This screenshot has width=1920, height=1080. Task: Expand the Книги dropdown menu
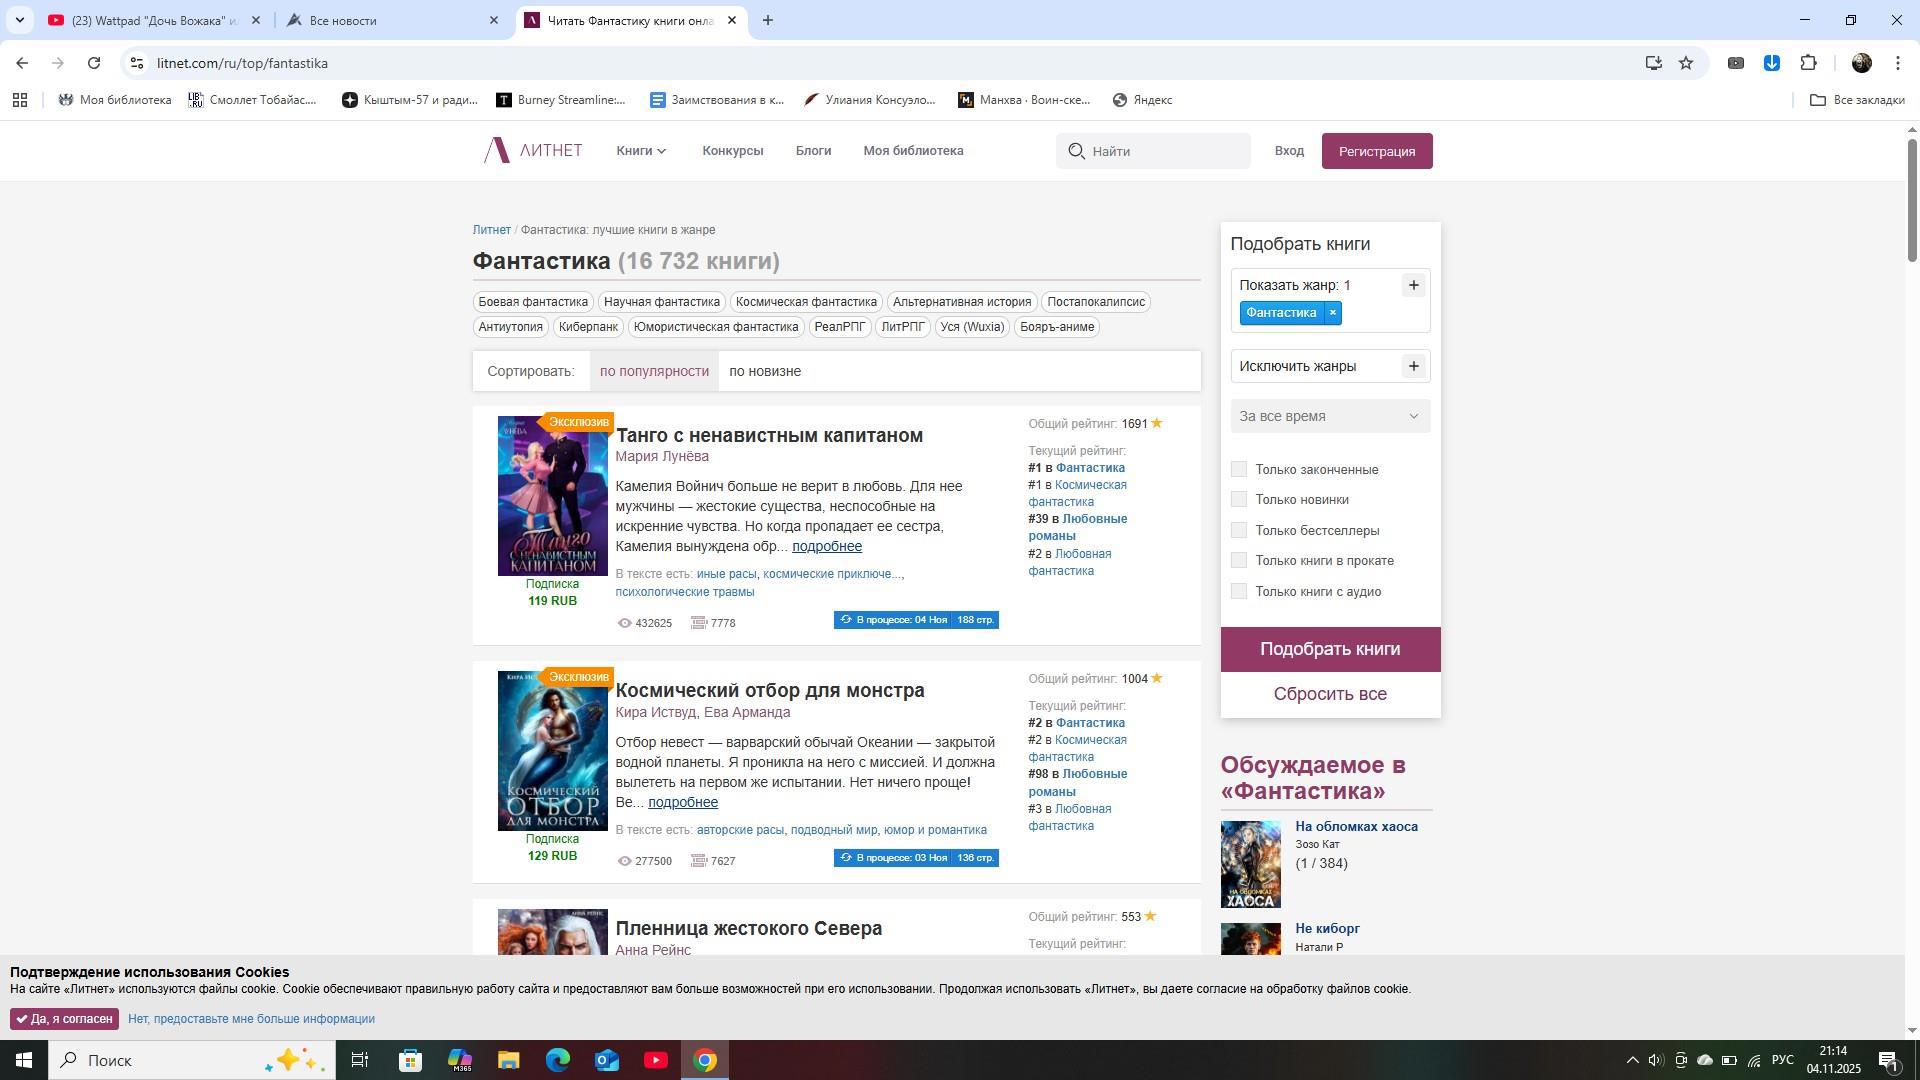click(641, 151)
